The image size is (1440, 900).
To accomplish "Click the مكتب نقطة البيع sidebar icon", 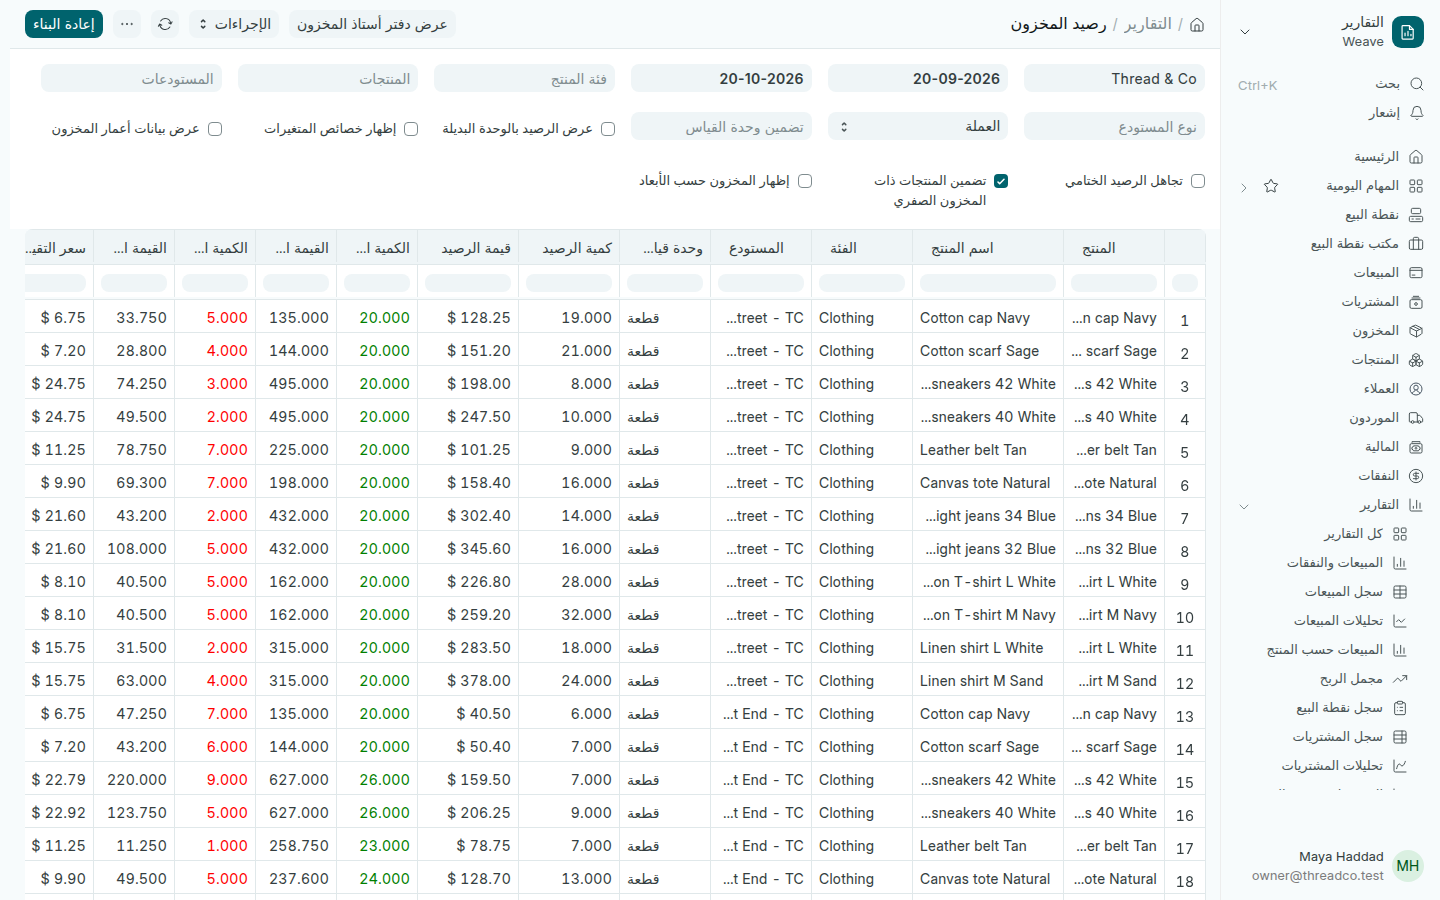I will 1416,244.
